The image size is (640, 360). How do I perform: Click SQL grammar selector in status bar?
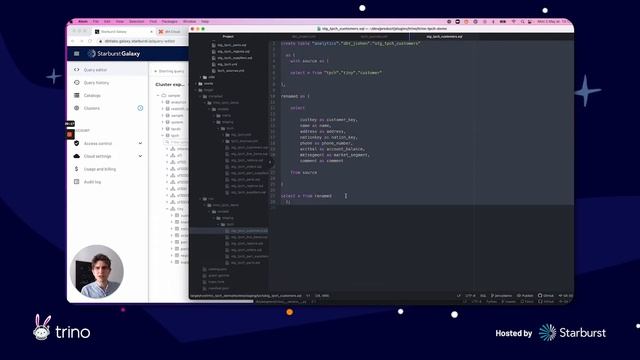point(483,296)
